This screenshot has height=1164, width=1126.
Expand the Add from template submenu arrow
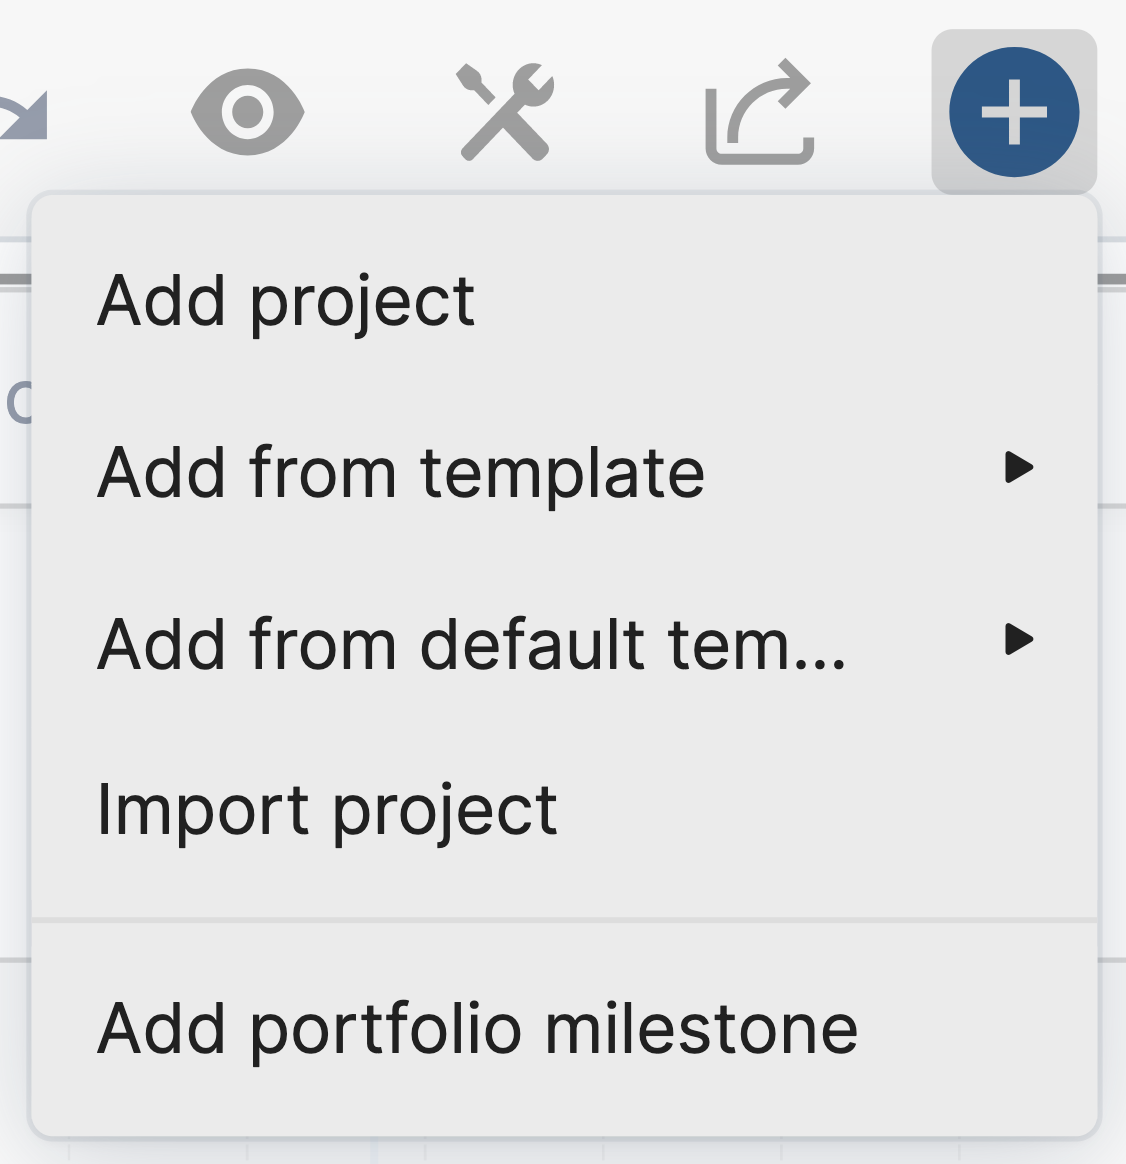[1018, 467]
